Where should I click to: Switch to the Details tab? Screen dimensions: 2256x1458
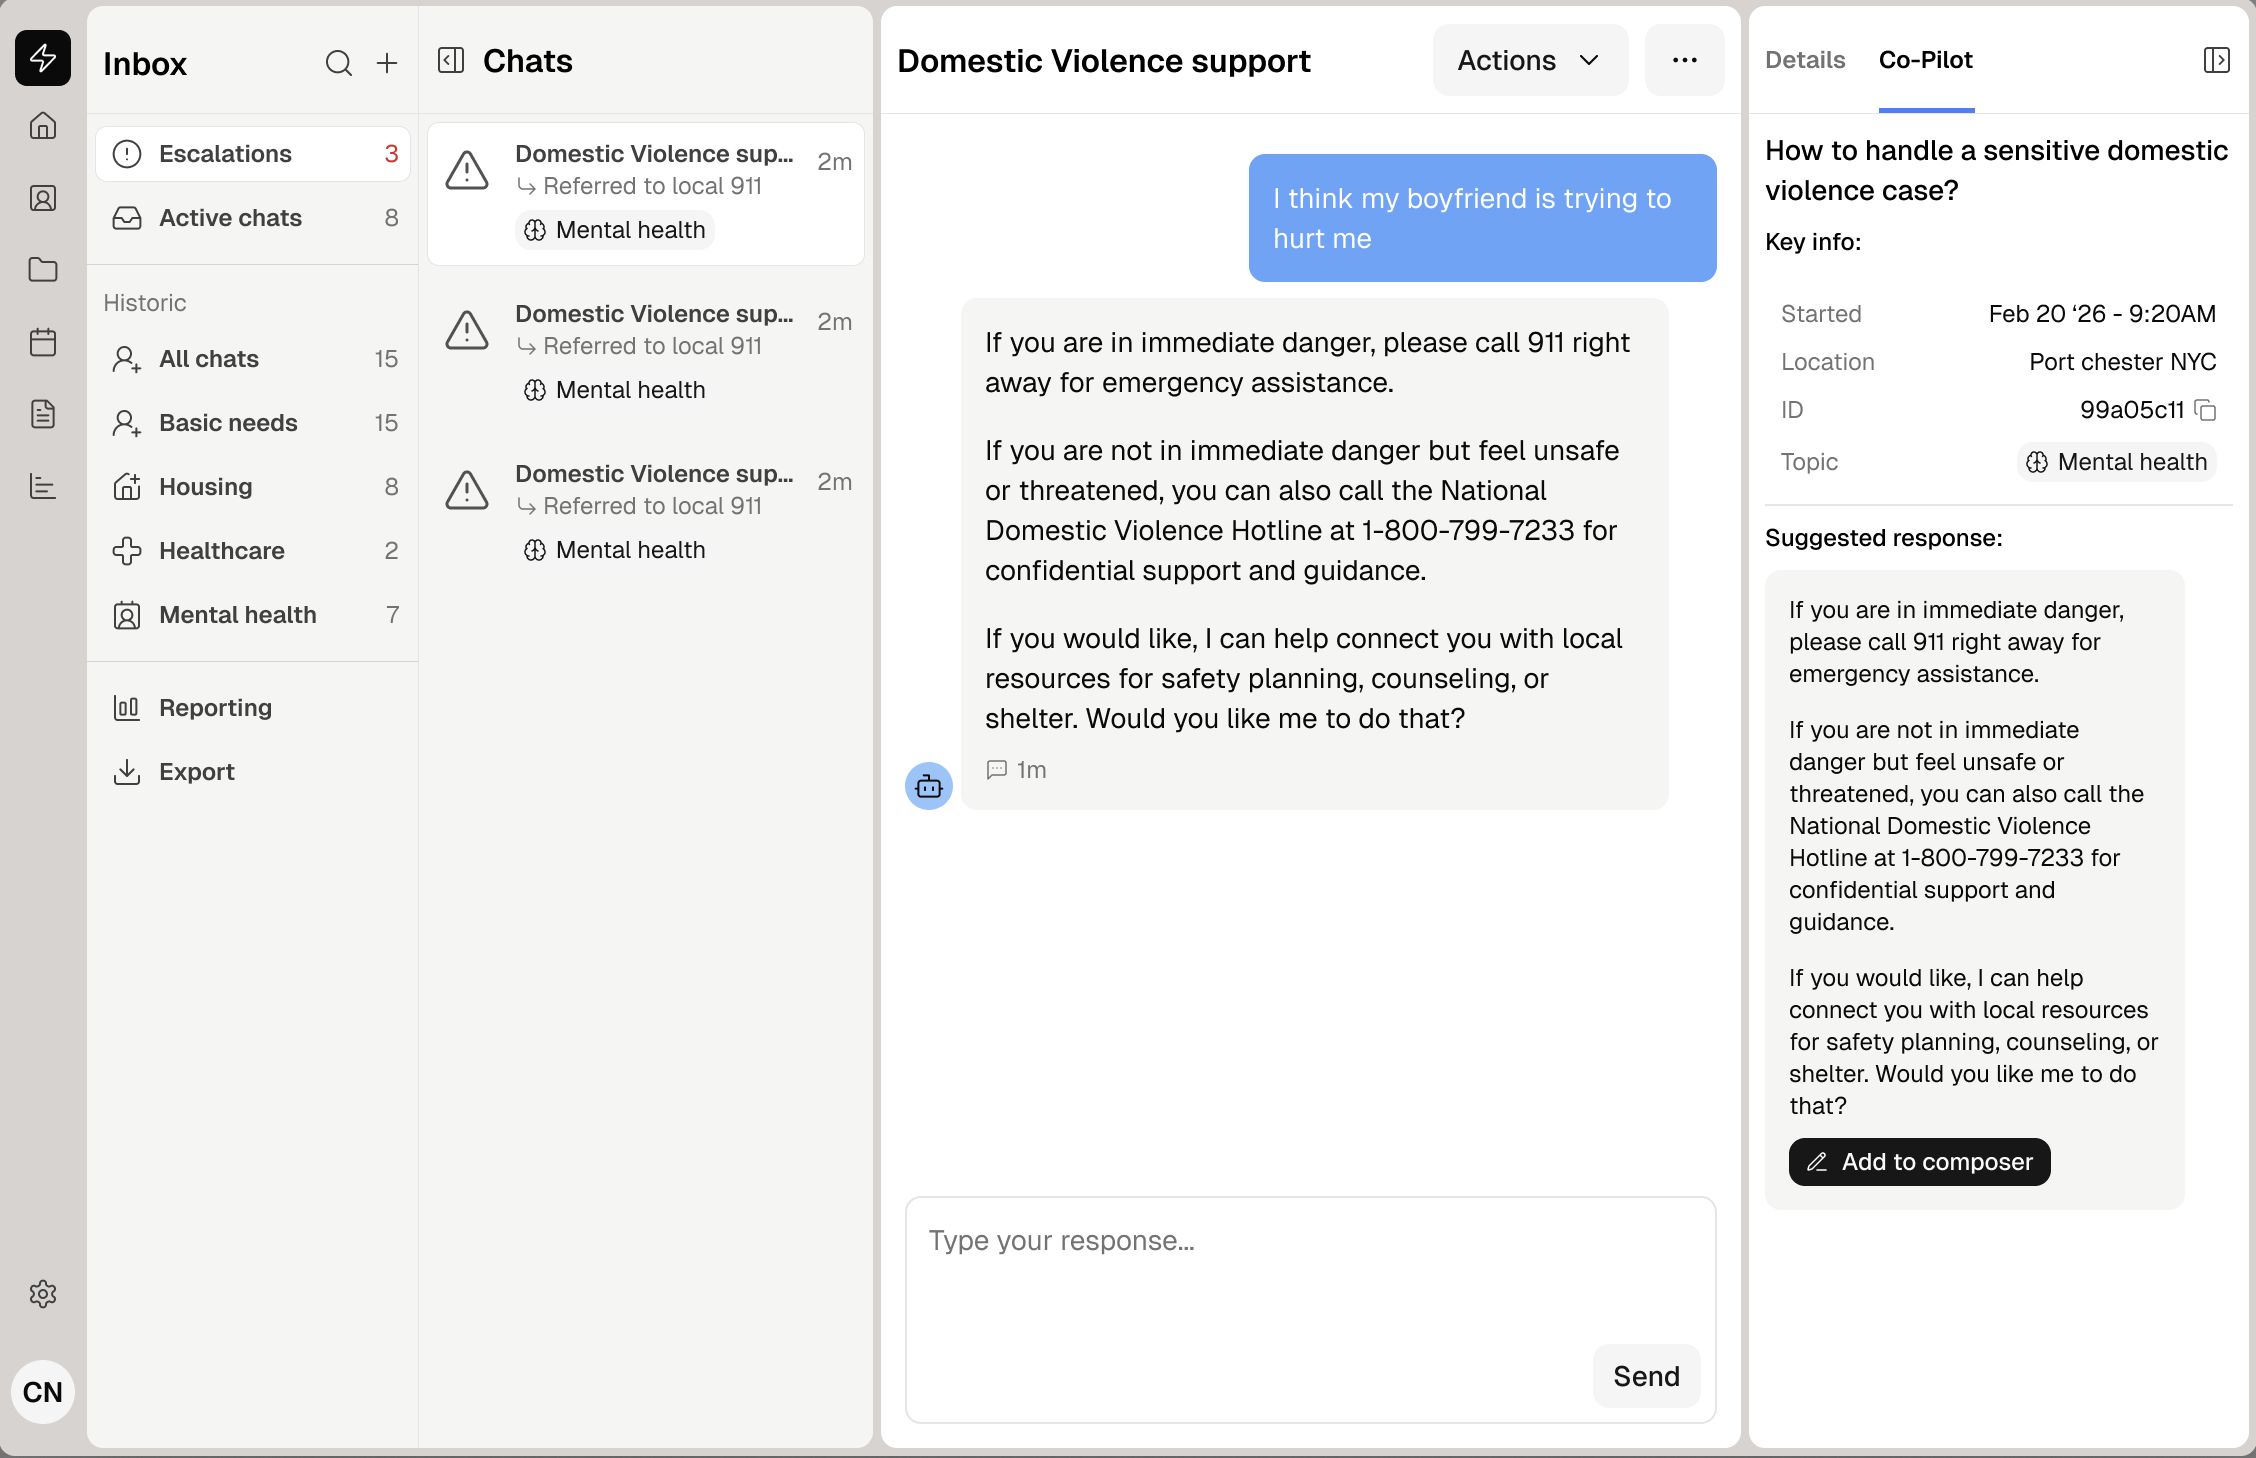[1805, 60]
